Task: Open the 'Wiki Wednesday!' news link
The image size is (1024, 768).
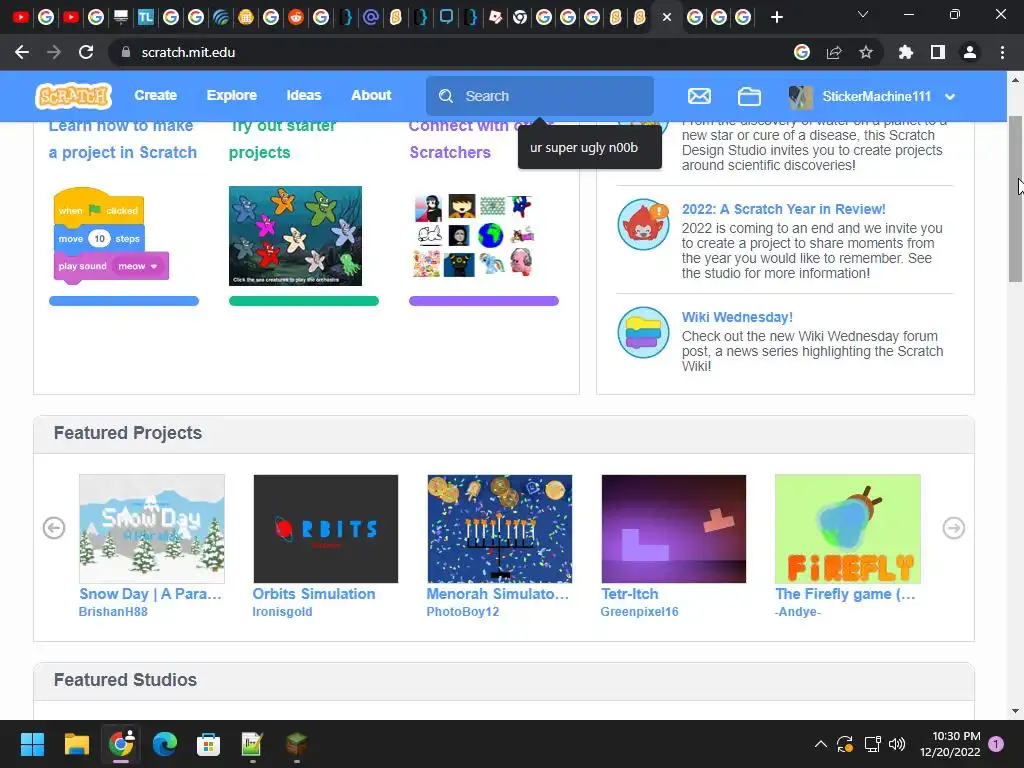Action: click(x=737, y=317)
